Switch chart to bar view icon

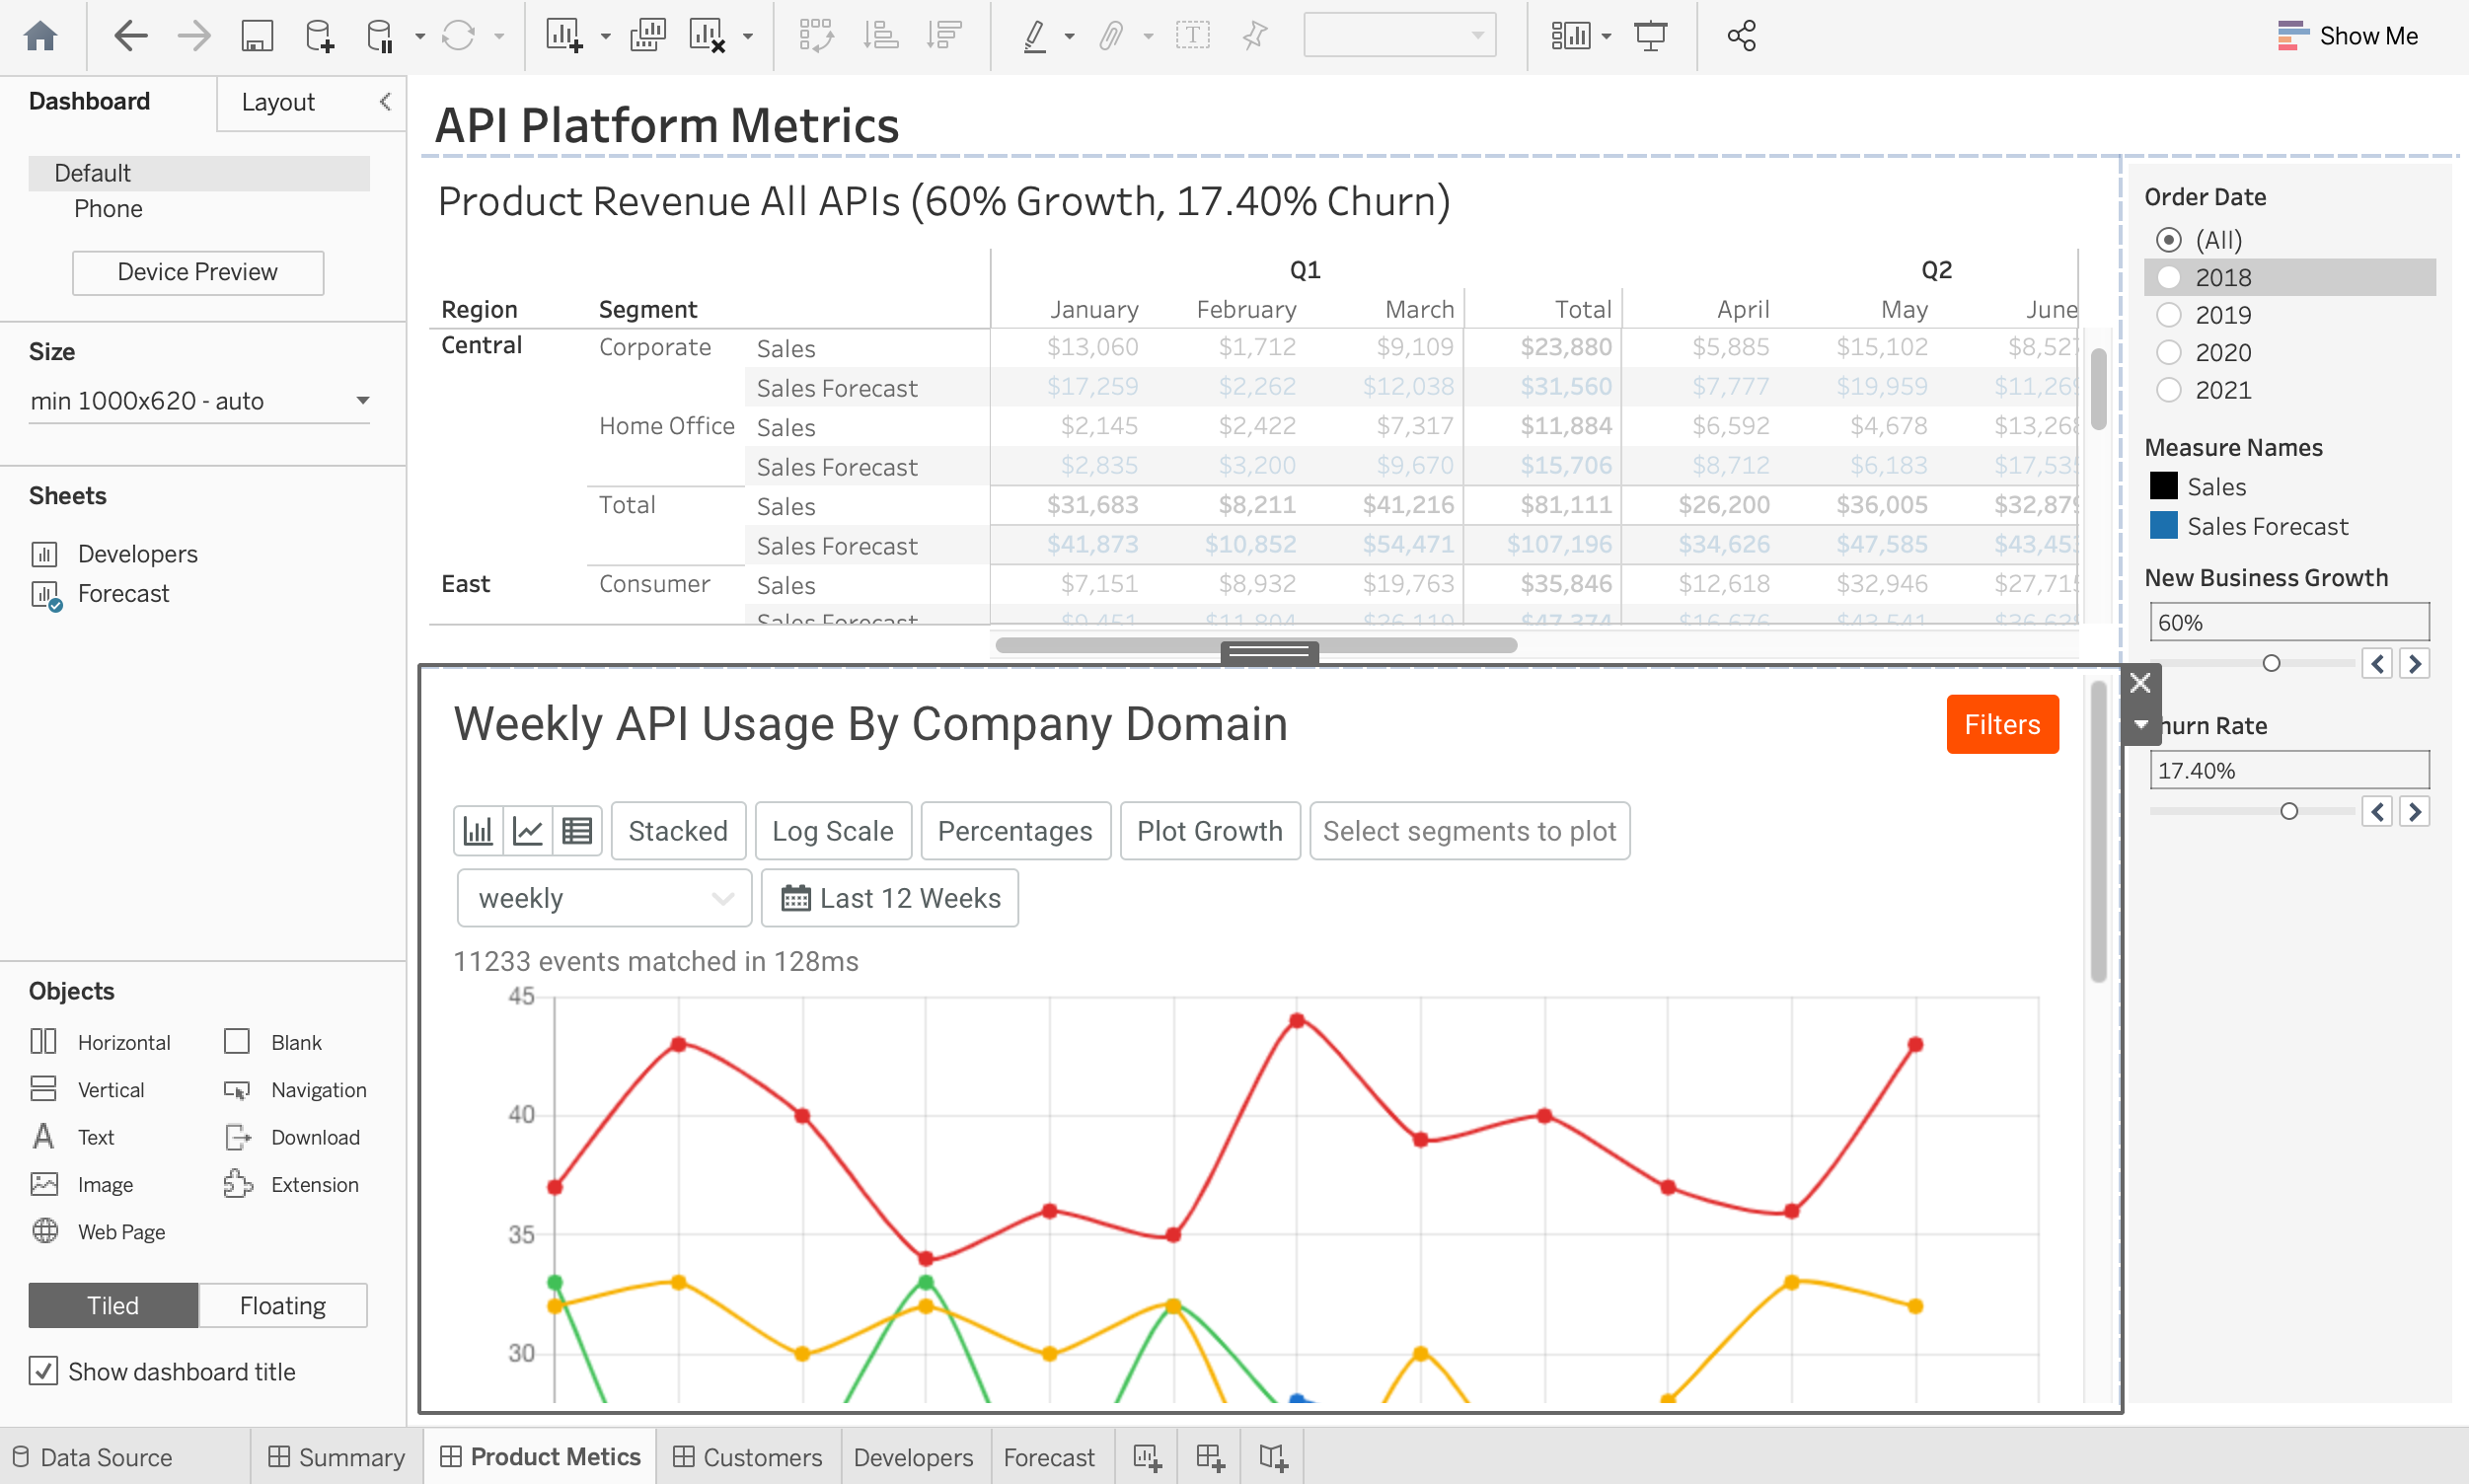point(478,831)
